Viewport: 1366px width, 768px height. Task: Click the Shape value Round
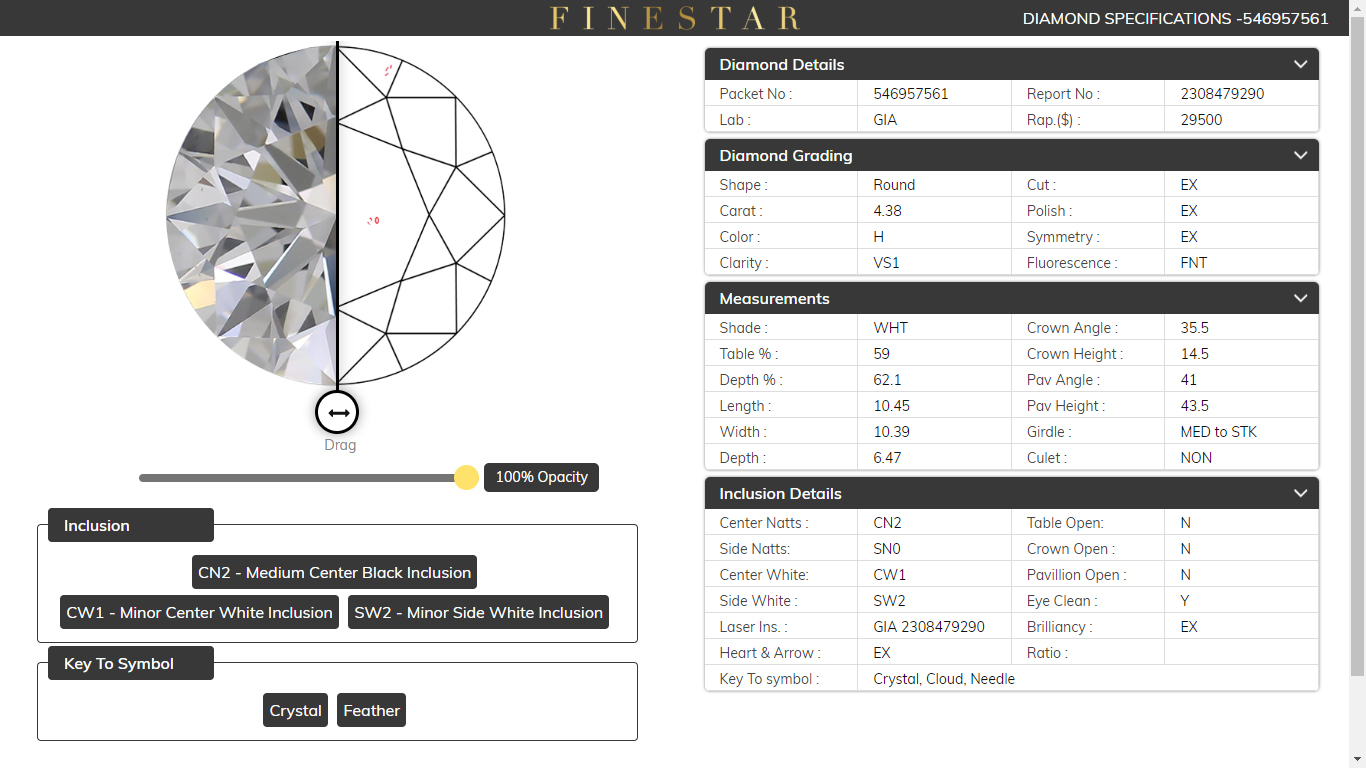coord(894,184)
